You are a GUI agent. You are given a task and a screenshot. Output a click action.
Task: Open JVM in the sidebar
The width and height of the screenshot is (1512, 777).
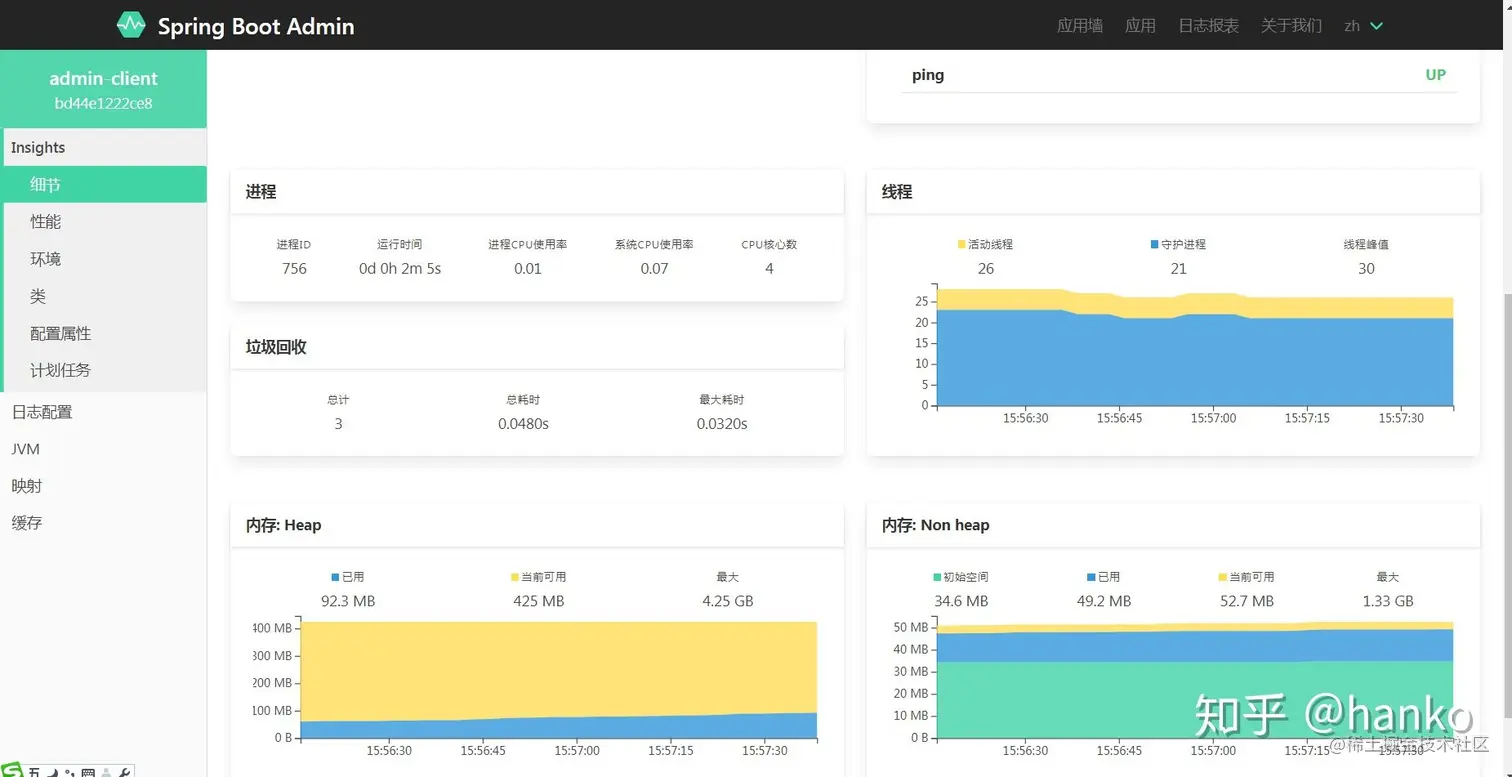(x=103, y=449)
